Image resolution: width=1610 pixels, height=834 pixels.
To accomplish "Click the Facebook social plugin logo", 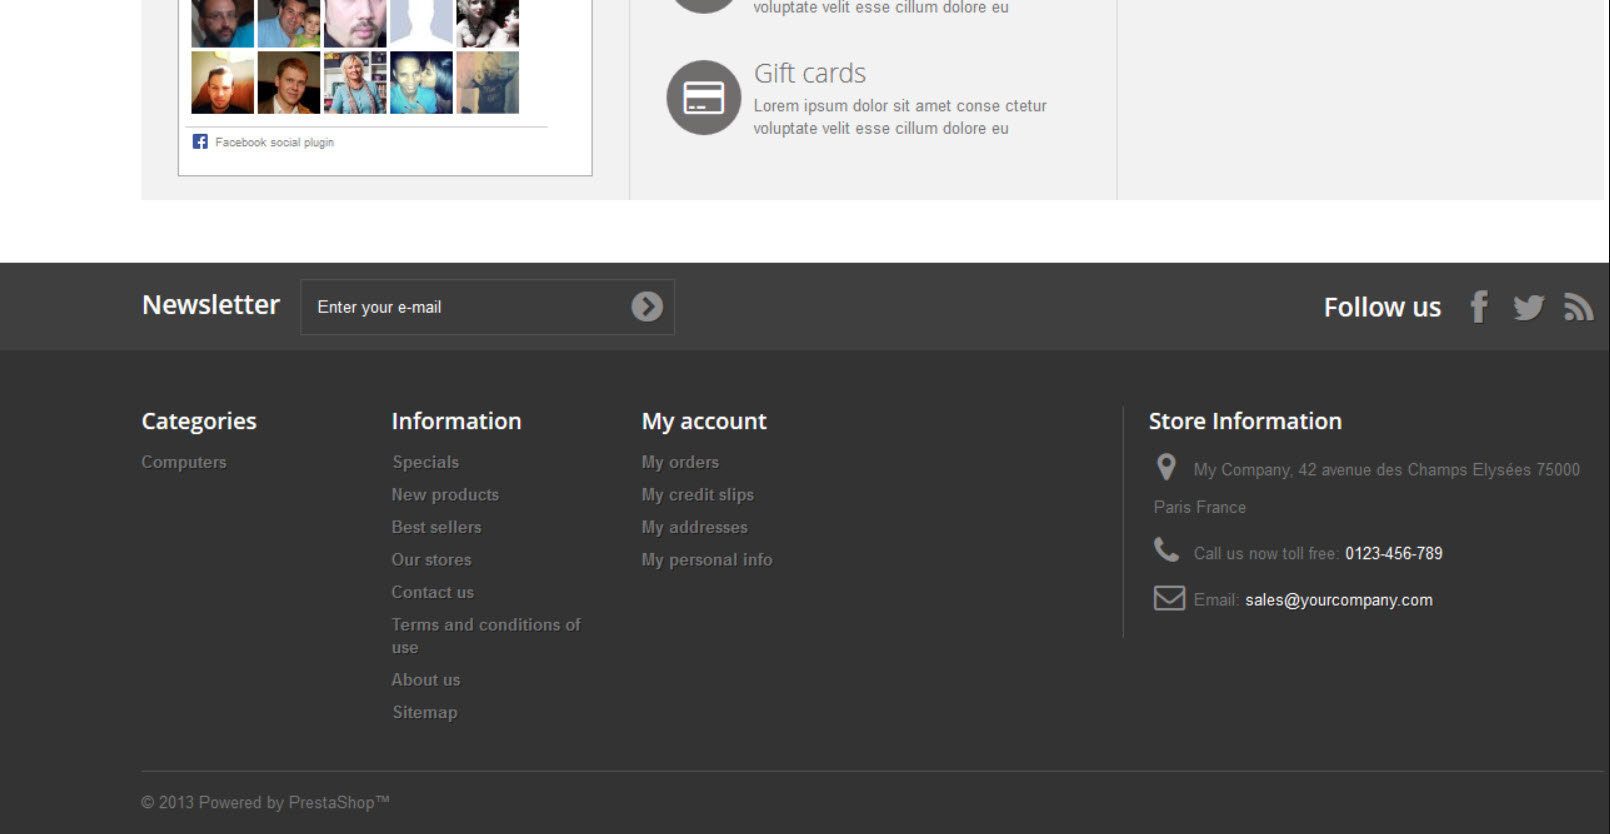I will click(200, 142).
